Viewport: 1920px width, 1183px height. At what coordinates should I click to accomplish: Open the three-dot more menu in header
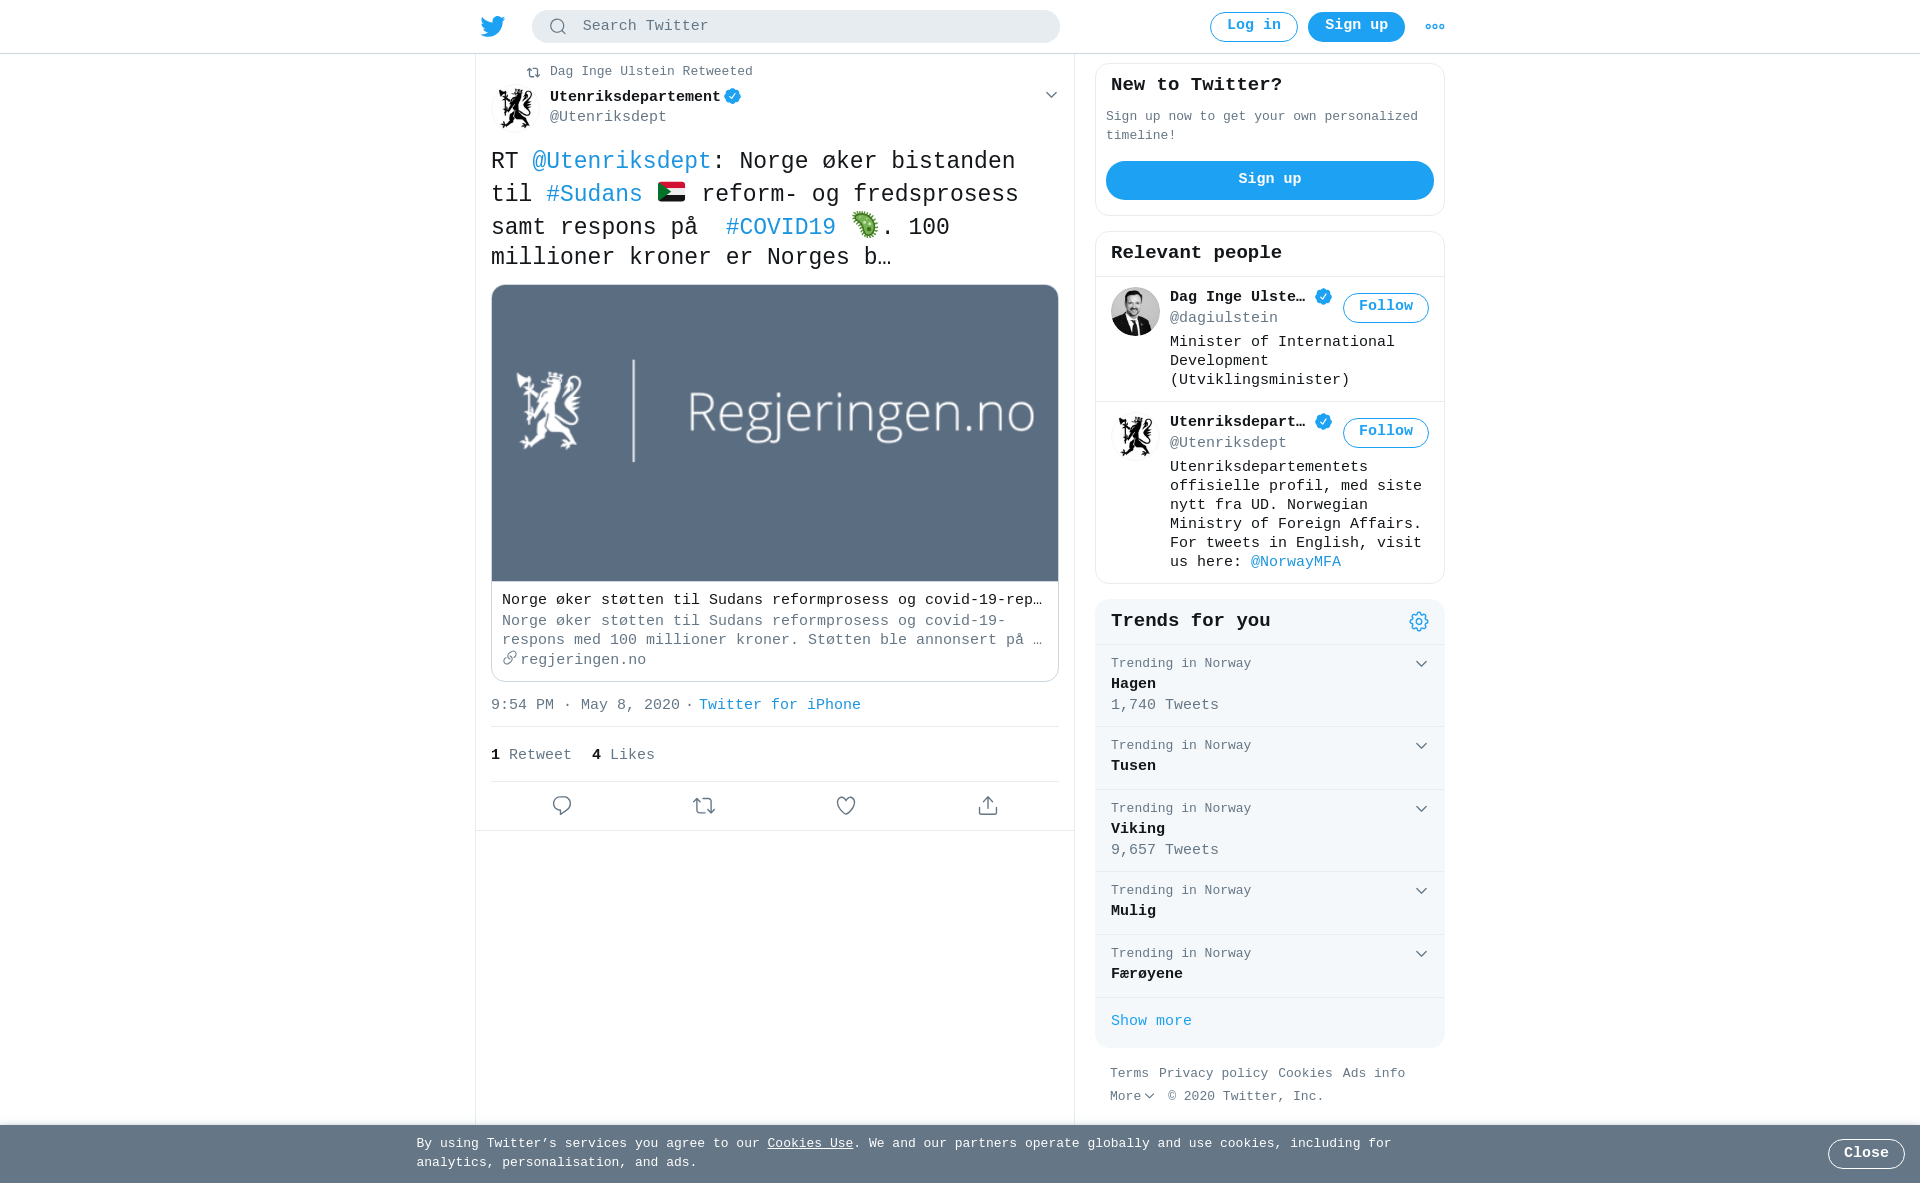pos(1435,27)
